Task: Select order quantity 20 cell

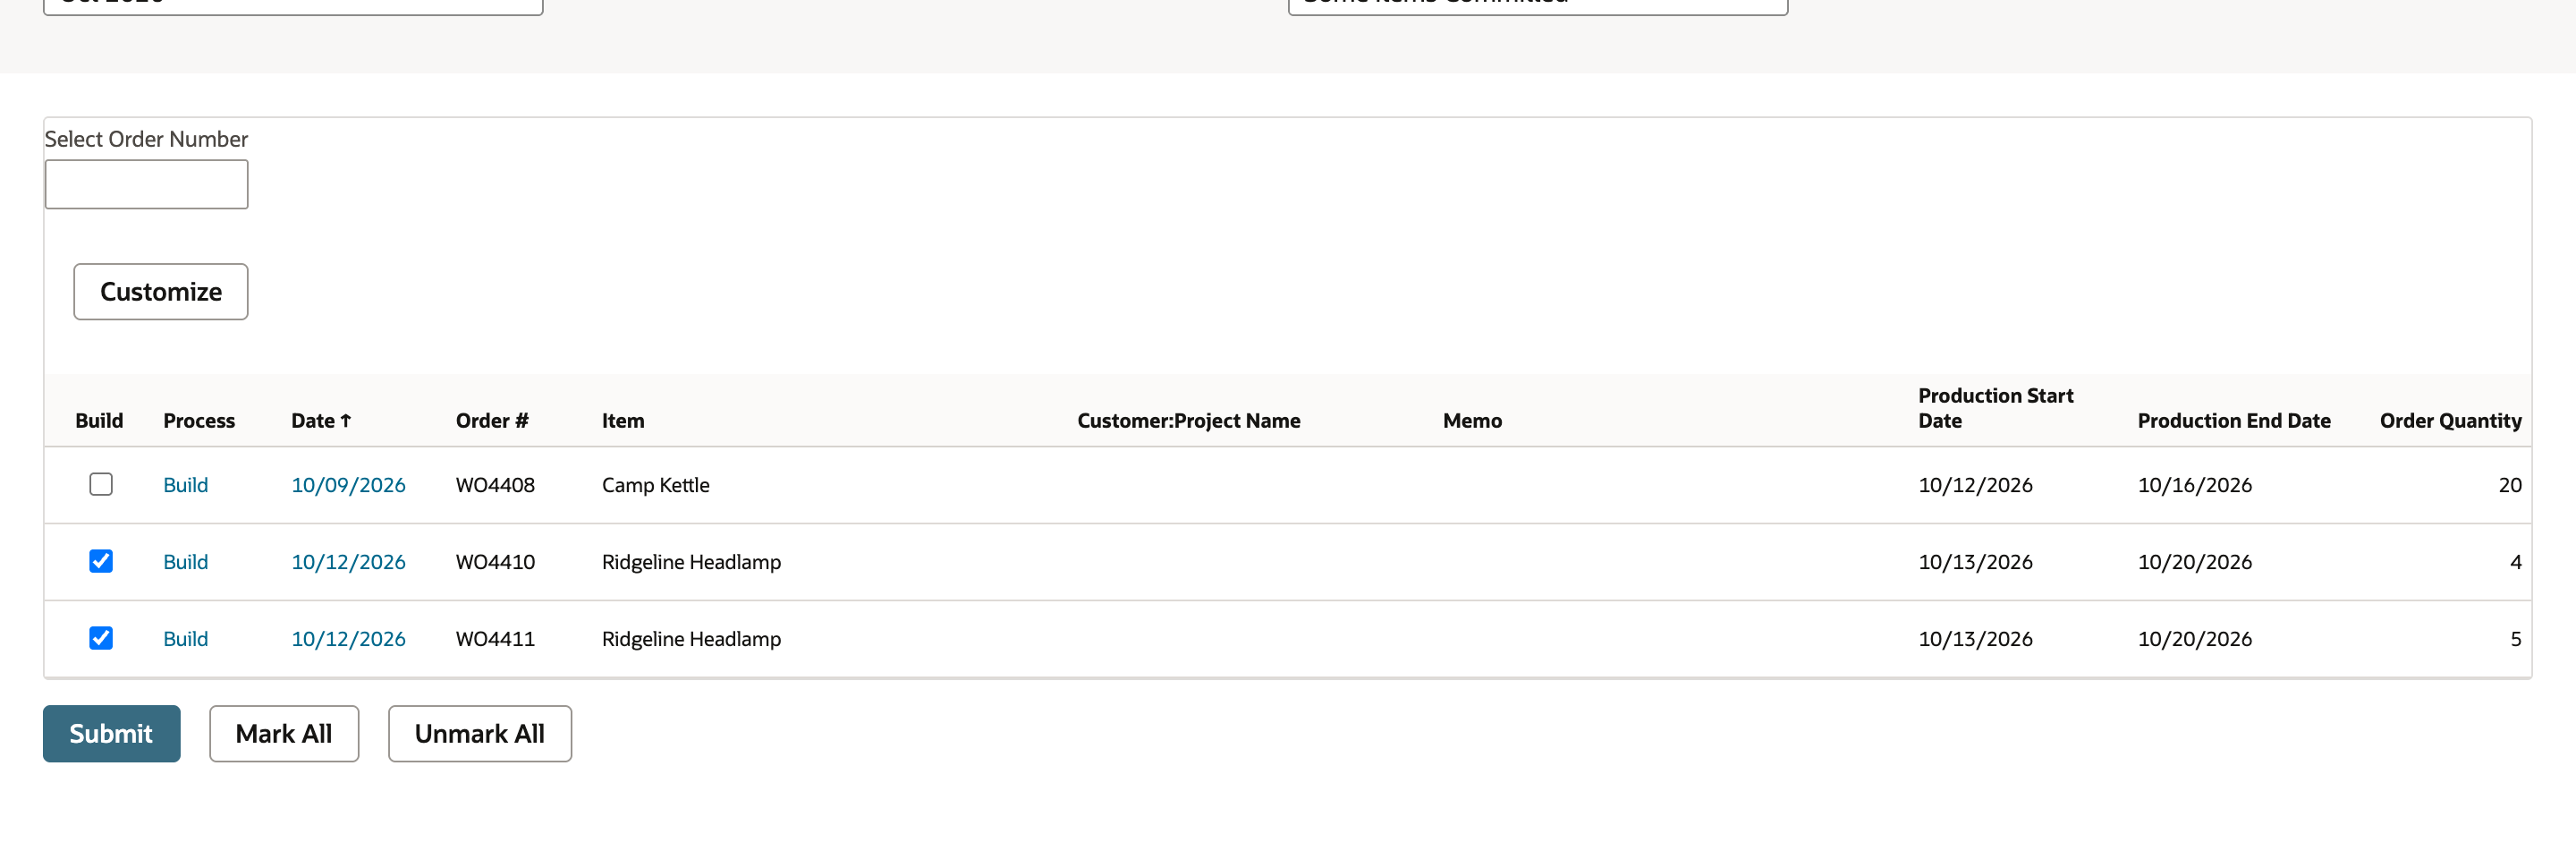Action: point(2510,485)
